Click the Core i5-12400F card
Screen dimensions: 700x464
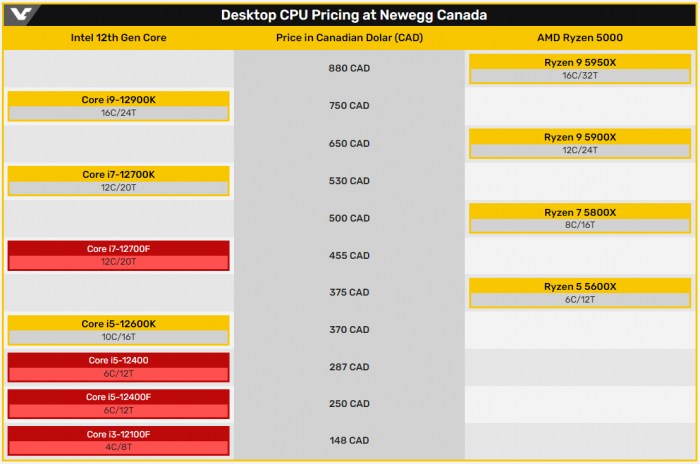click(119, 403)
